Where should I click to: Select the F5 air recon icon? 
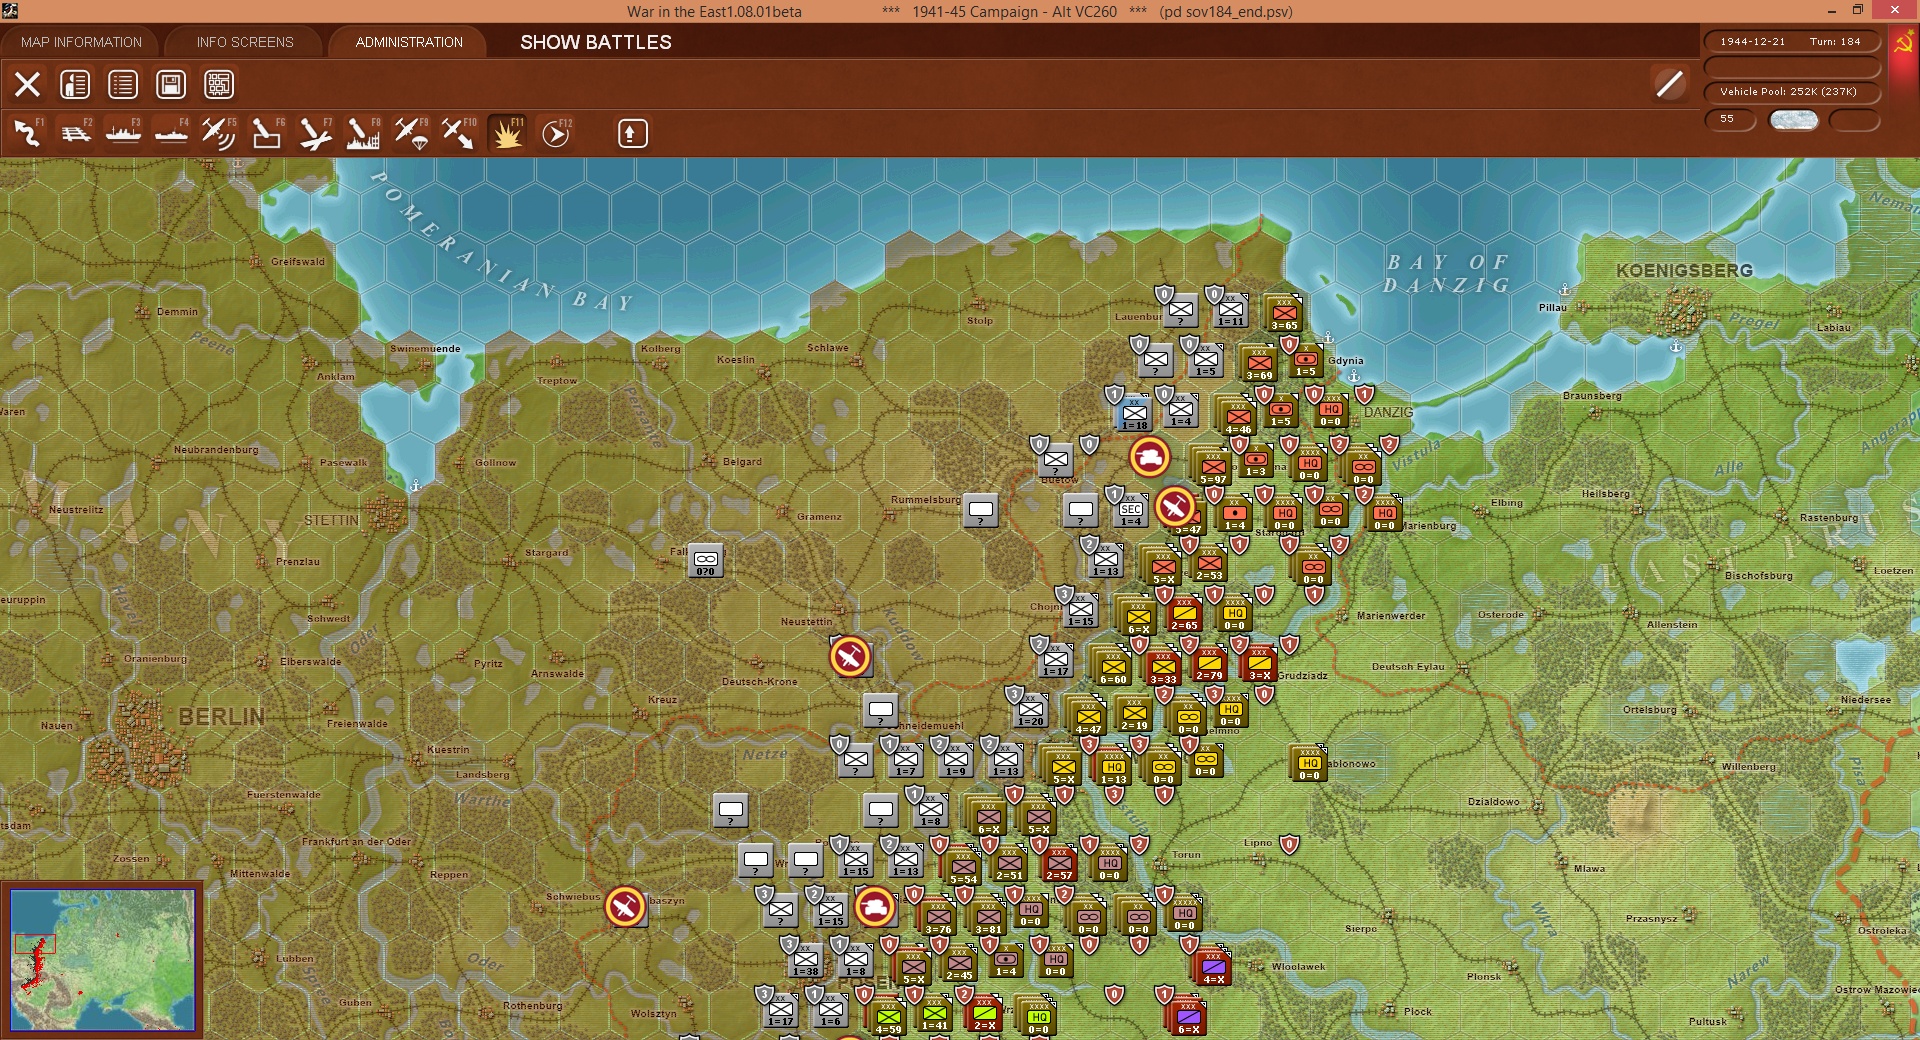[x=219, y=133]
